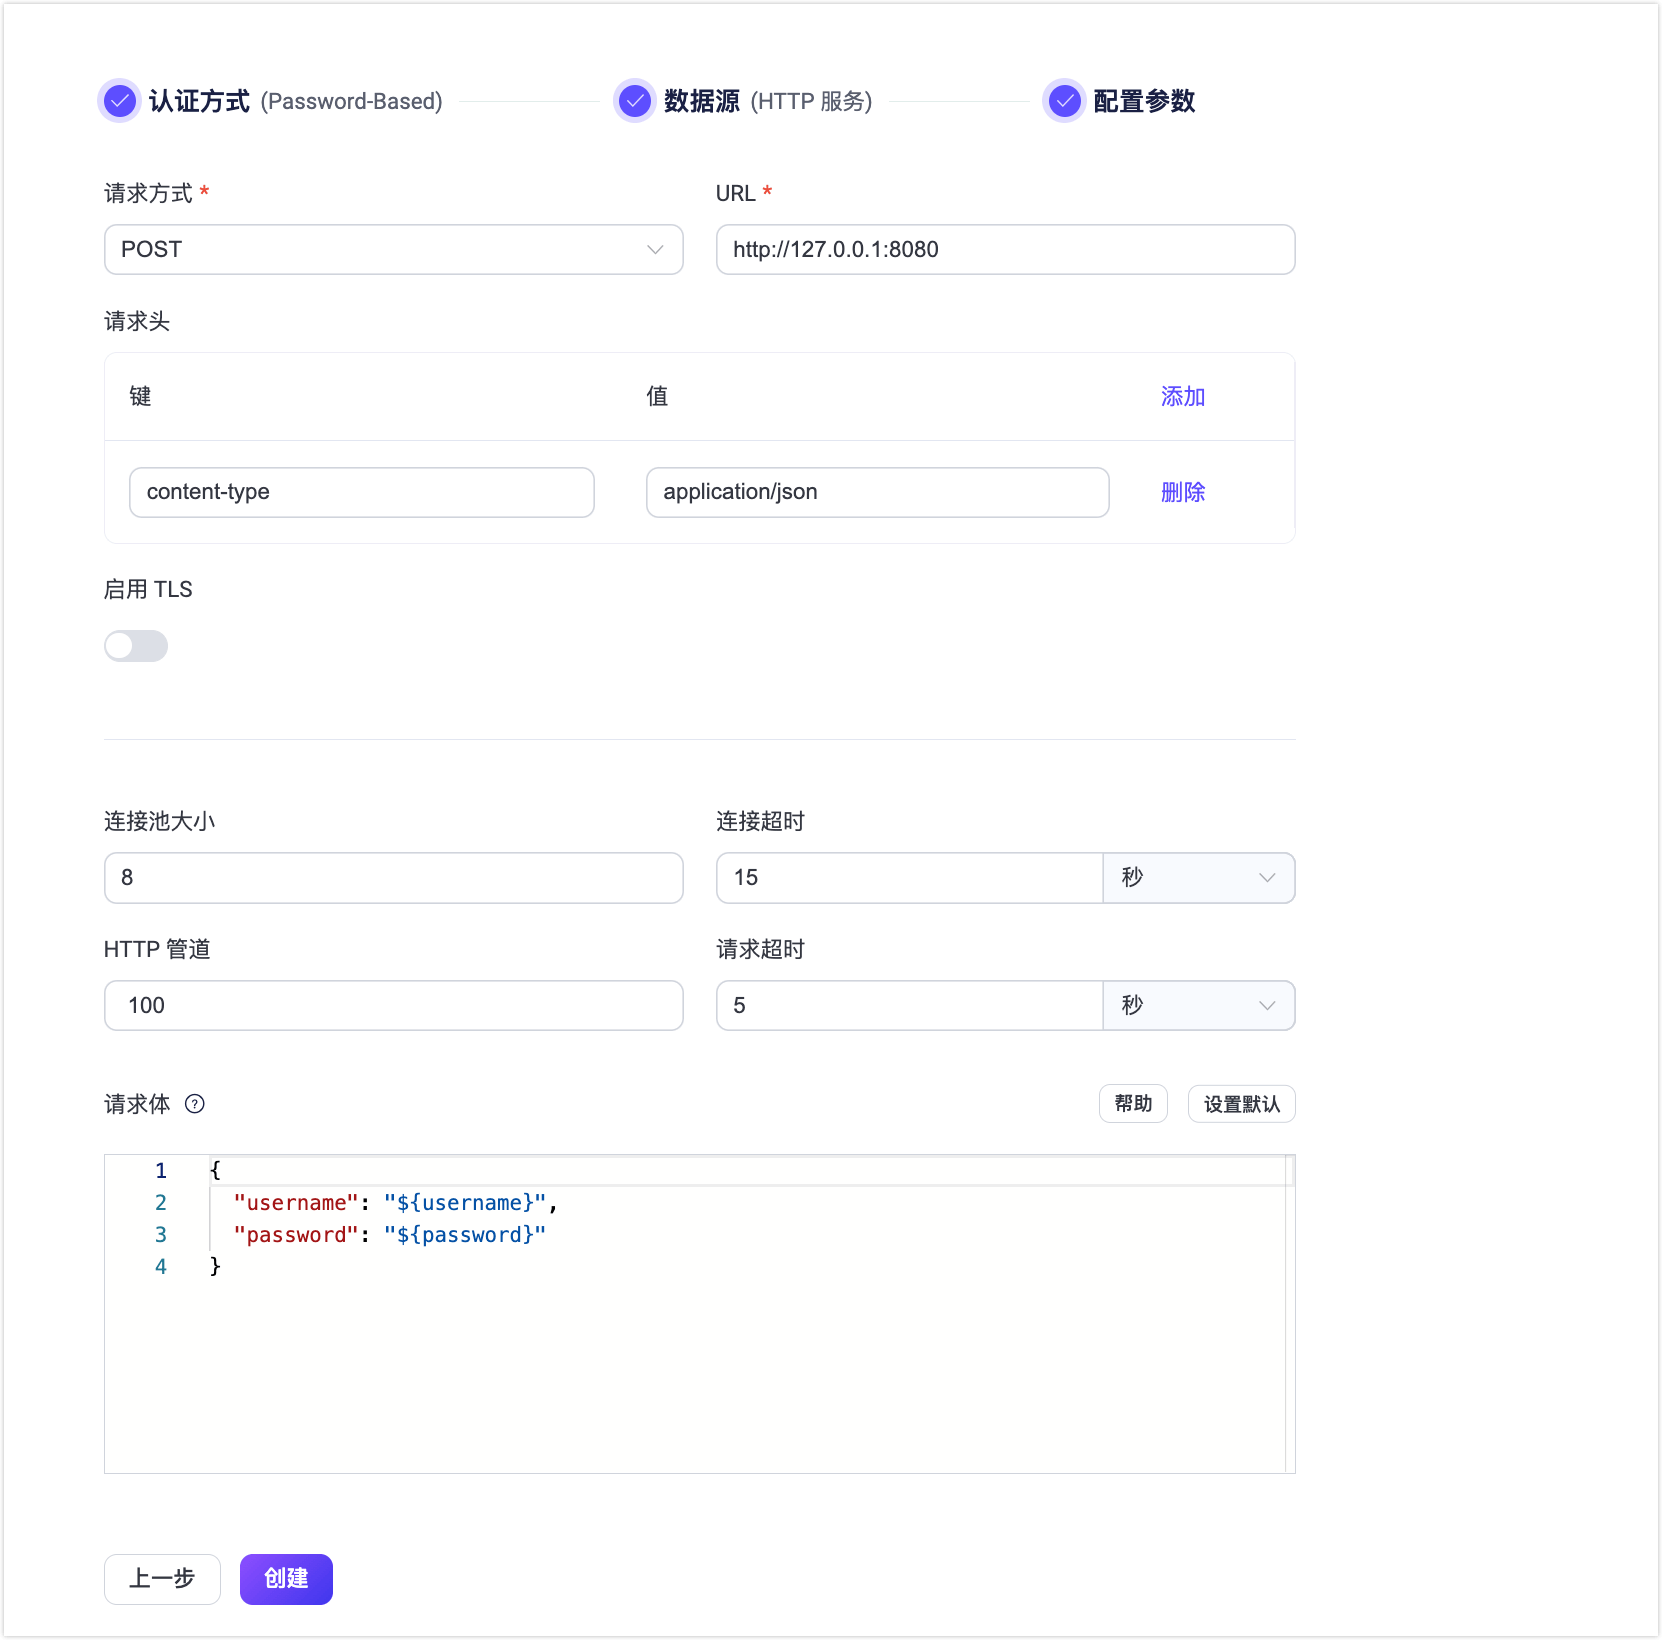This screenshot has height=1640, width=1662.
Task: Click the 配置参数 step check icon
Action: (1064, 100)
